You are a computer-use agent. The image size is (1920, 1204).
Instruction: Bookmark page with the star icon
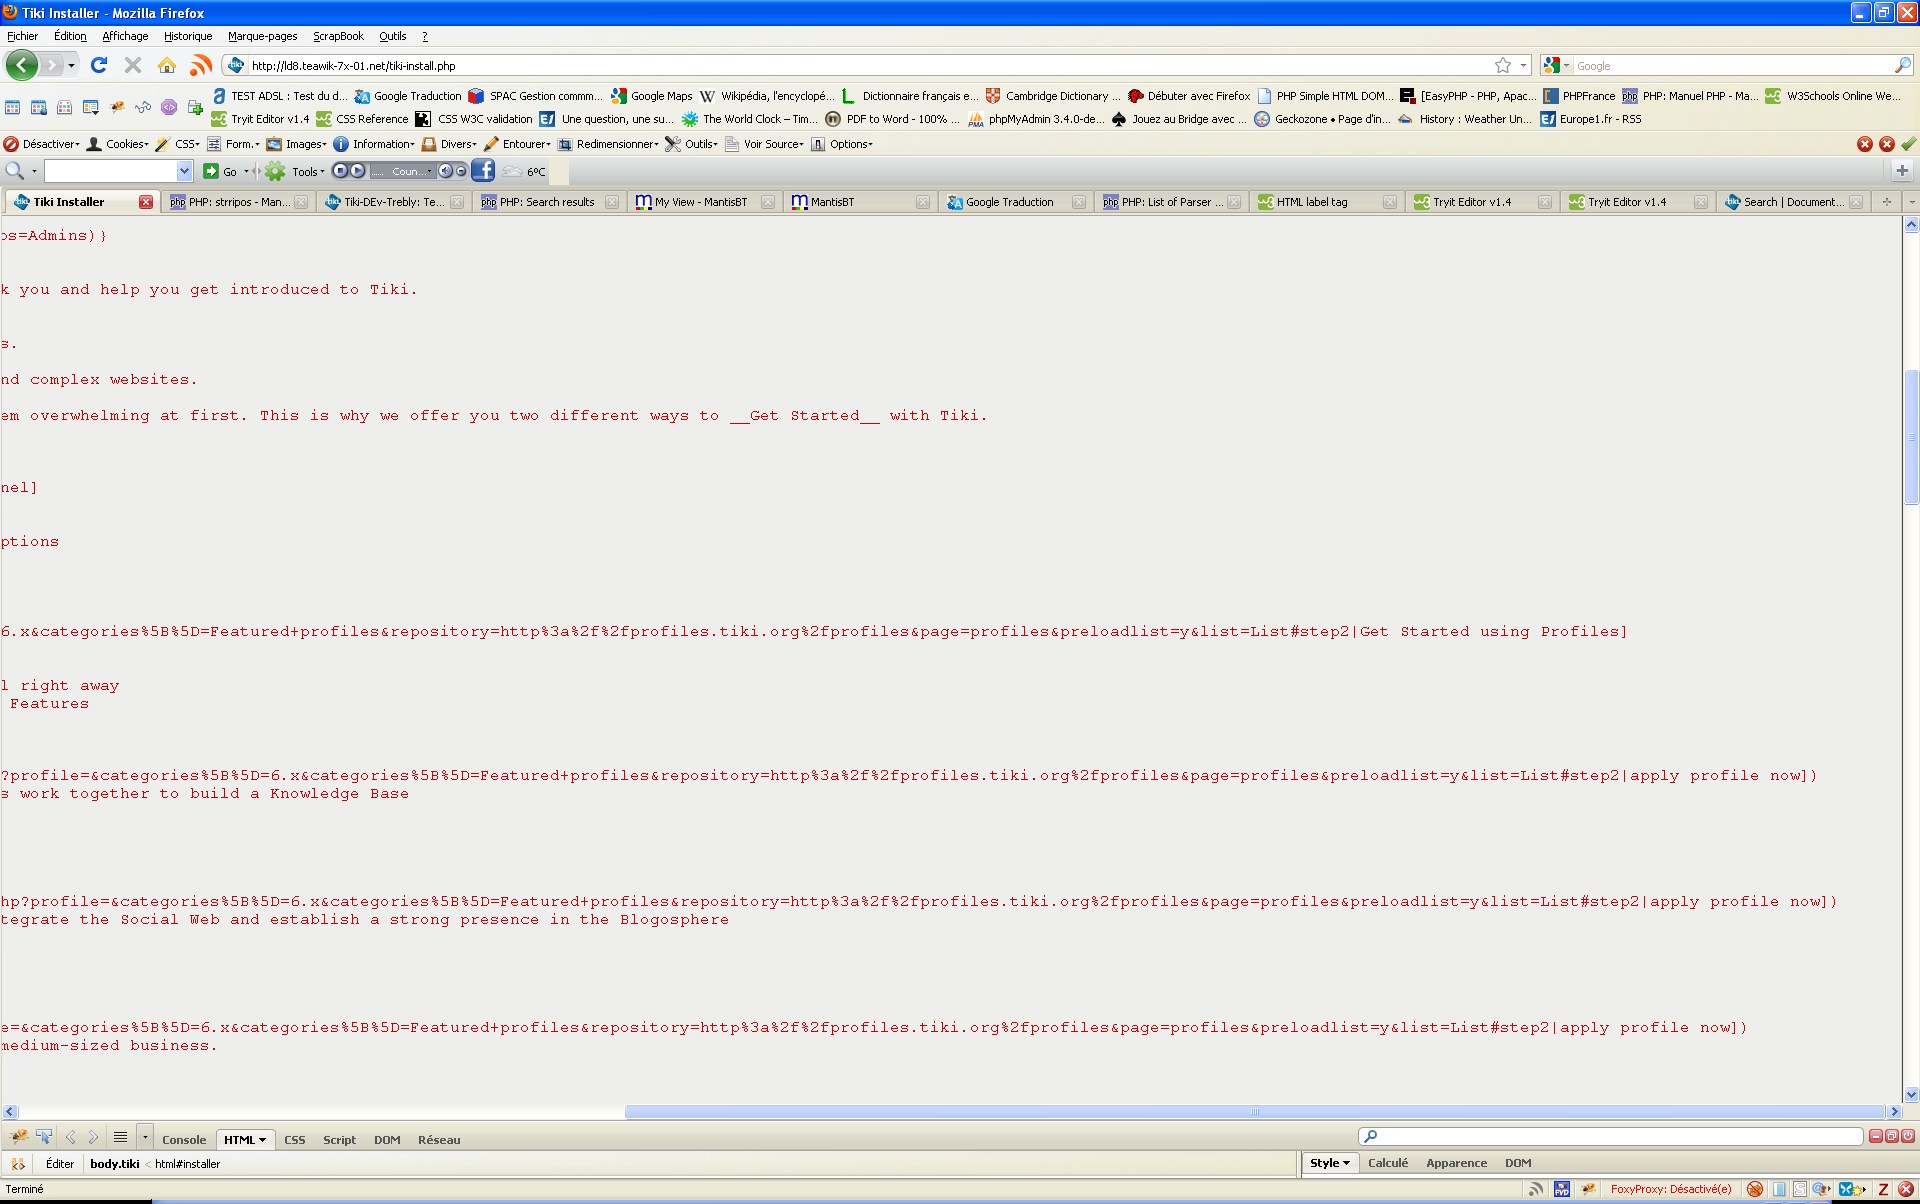pos(1502,65)
